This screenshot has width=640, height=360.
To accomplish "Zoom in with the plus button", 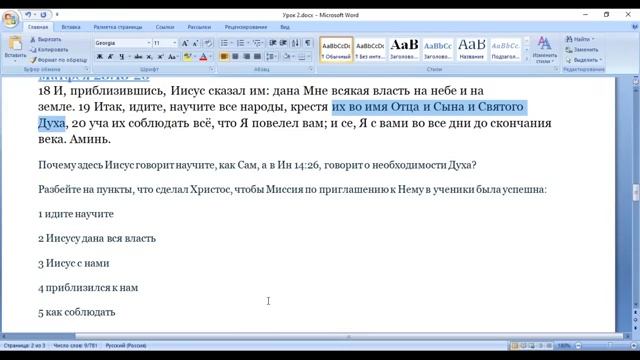I will point(634,346).
